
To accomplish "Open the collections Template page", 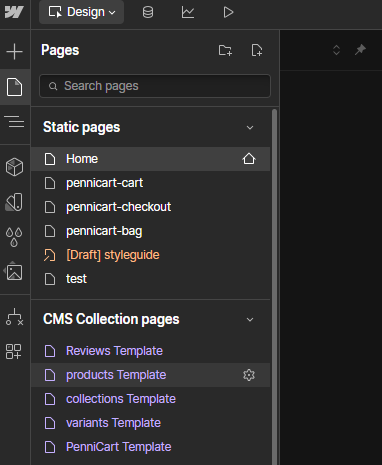I will pos(151,399).
